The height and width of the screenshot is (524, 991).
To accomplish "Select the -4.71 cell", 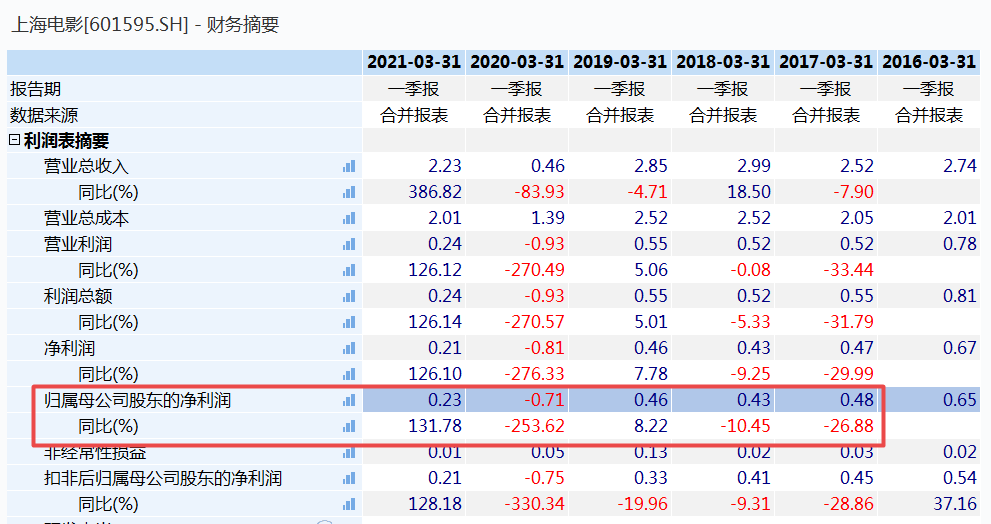I will [620, 192].
